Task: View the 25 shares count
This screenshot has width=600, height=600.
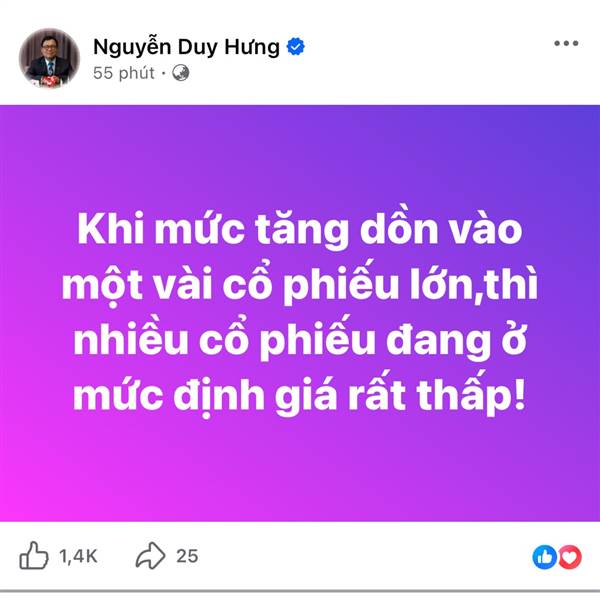Action: pyautogui.click(x=187, y=556)
